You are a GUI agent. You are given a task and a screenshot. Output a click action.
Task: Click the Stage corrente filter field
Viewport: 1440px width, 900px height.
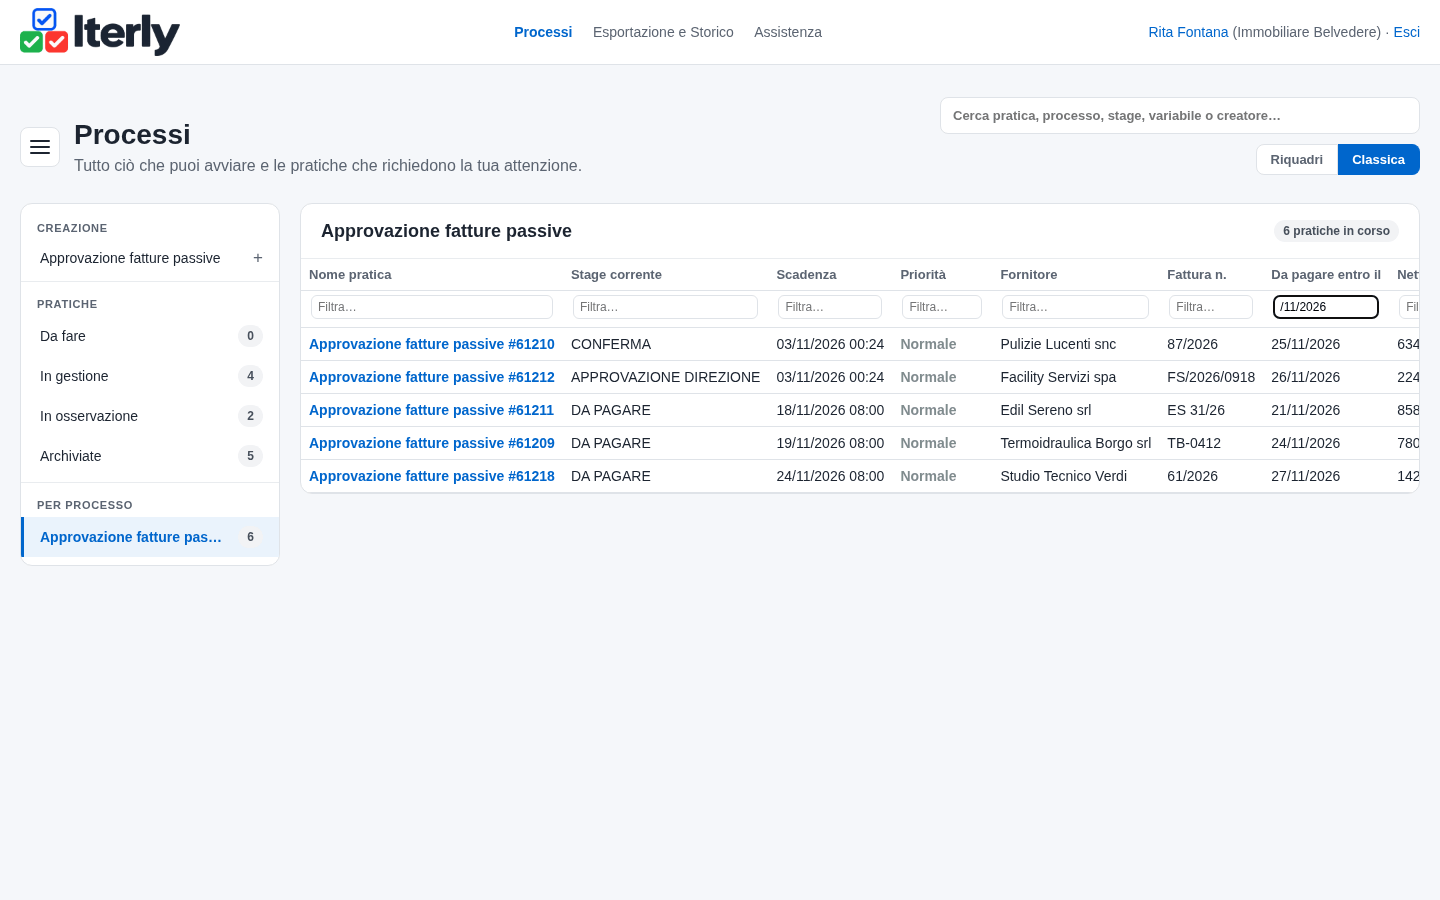665,307
